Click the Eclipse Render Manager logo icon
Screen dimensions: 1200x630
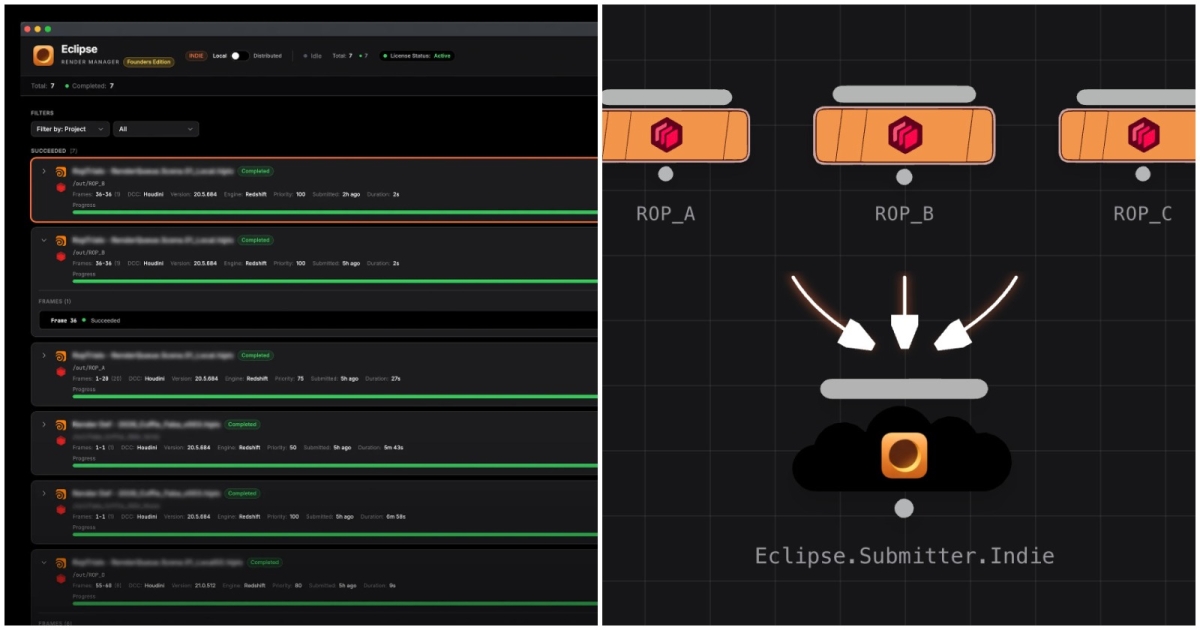tap(43, 55)
